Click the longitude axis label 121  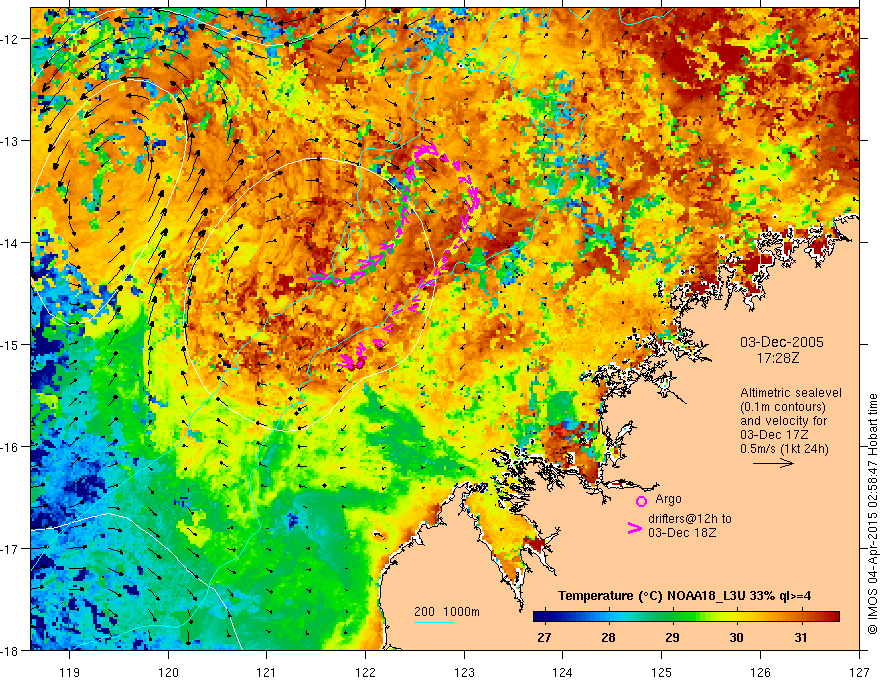tap(267, 672)
